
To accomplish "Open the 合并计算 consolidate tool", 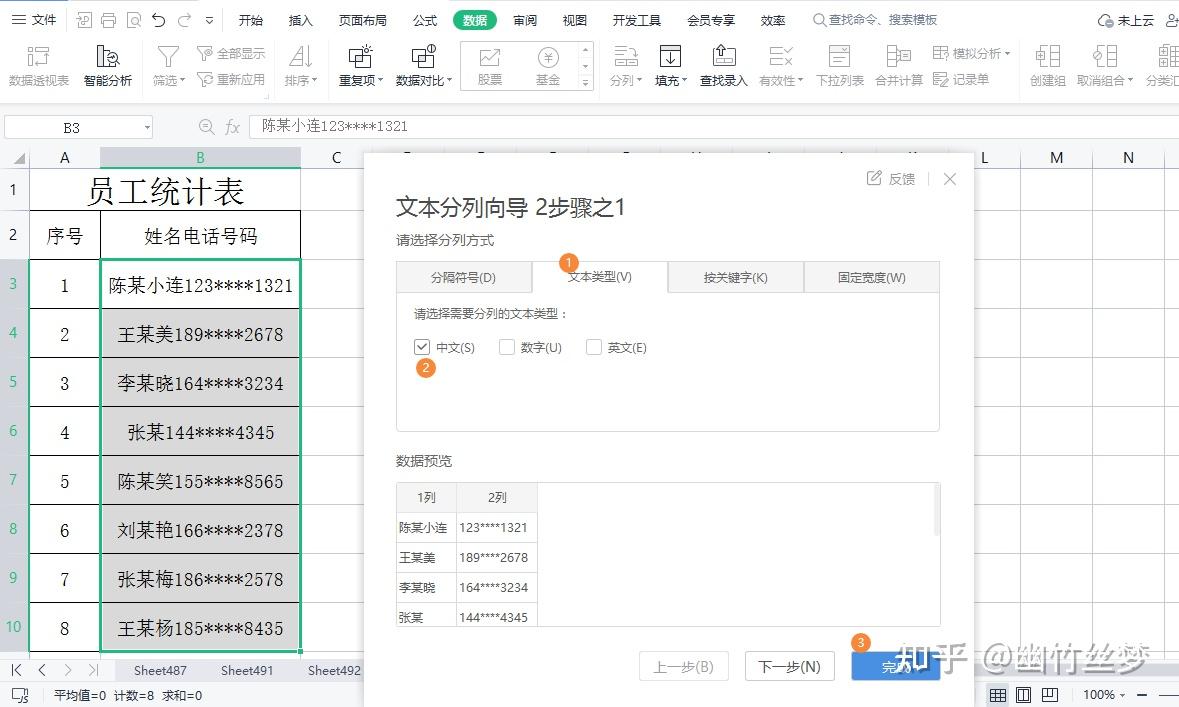I will (898, 60).
